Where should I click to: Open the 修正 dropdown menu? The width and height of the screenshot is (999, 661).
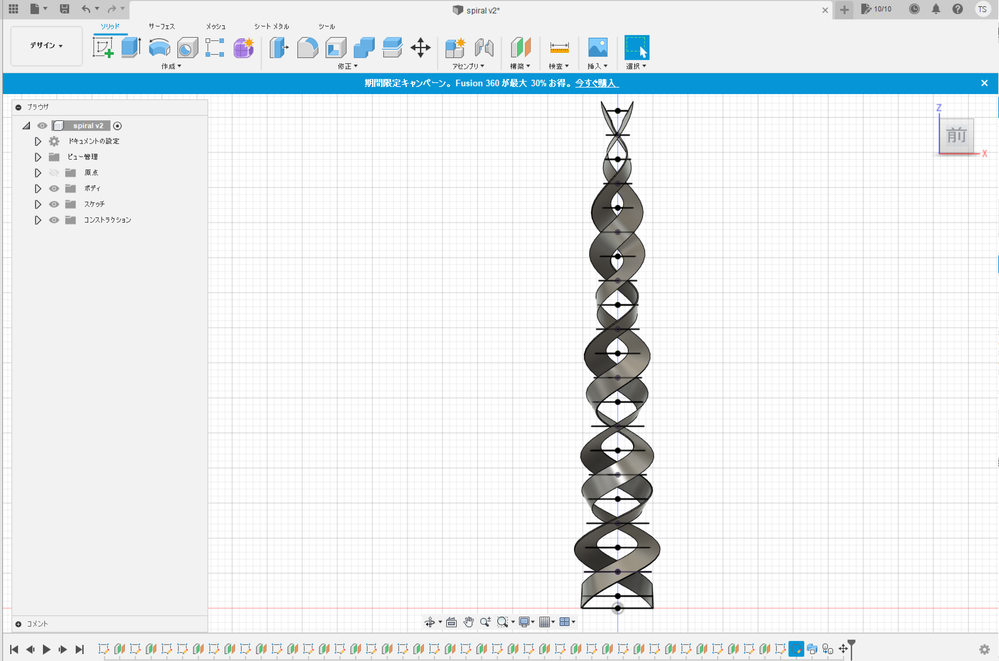[348, 66]
